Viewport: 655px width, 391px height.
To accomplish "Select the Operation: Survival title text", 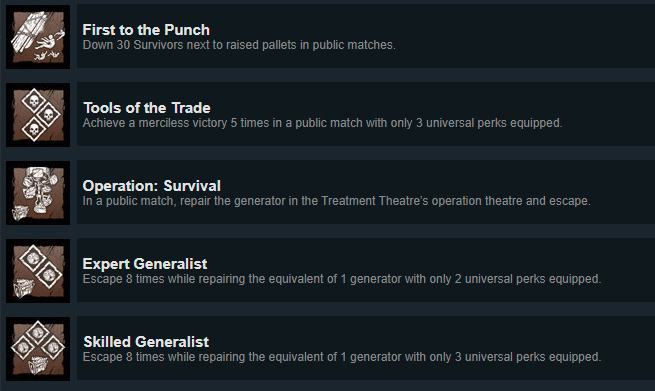I will pyautogui.click(x=151, y=186).
